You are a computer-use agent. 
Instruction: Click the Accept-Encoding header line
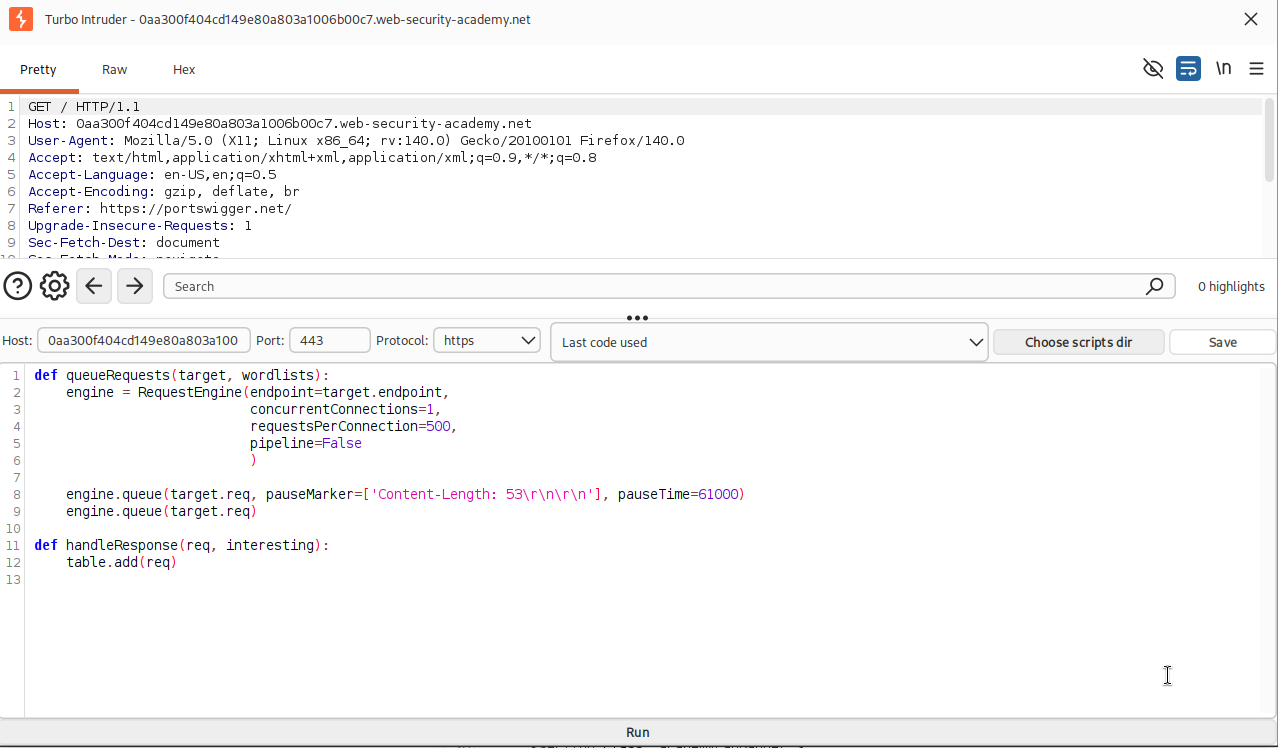164,192
